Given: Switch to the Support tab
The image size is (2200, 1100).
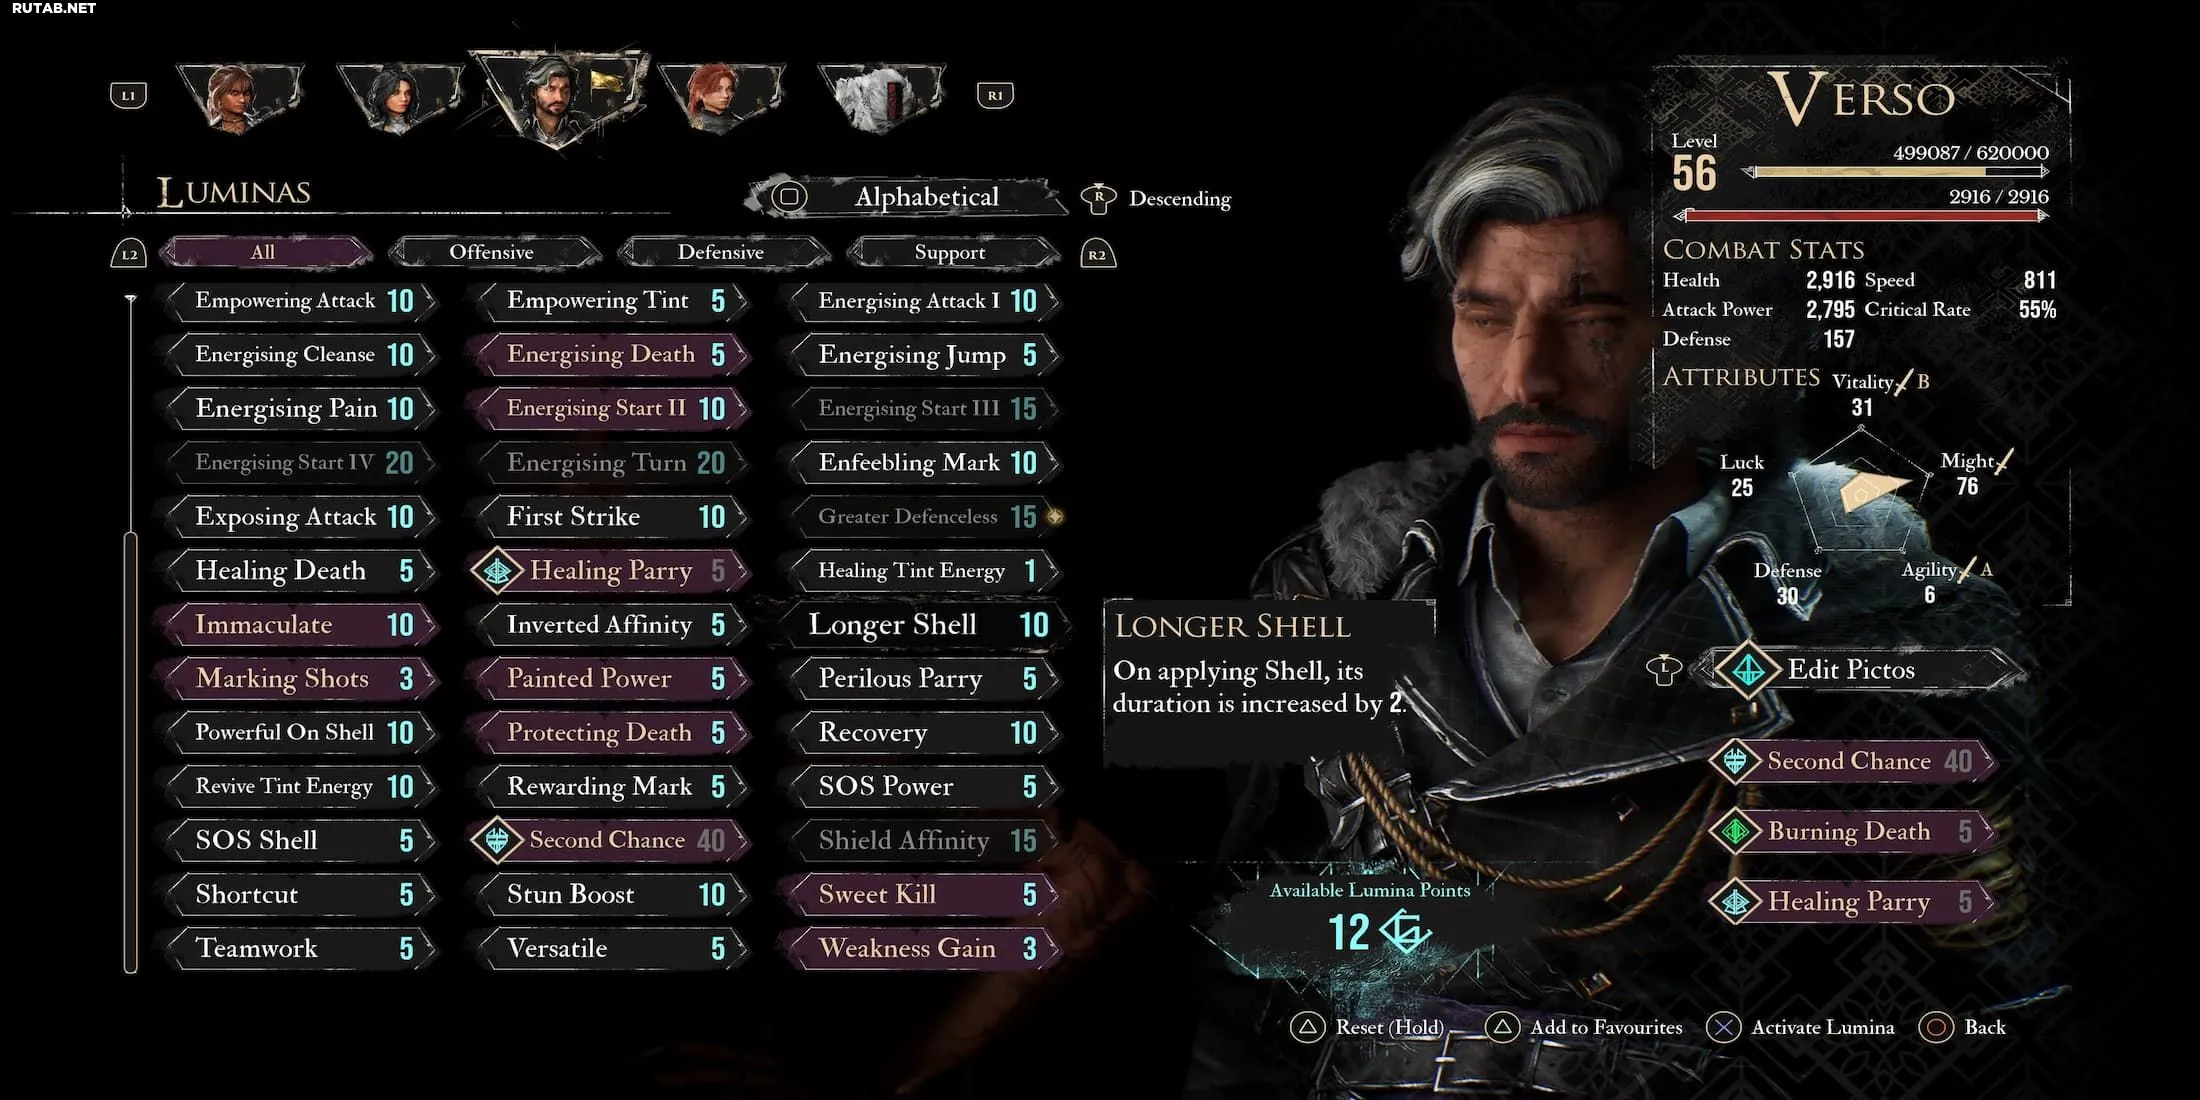Looking at the screenshot, I should point(950,252).
